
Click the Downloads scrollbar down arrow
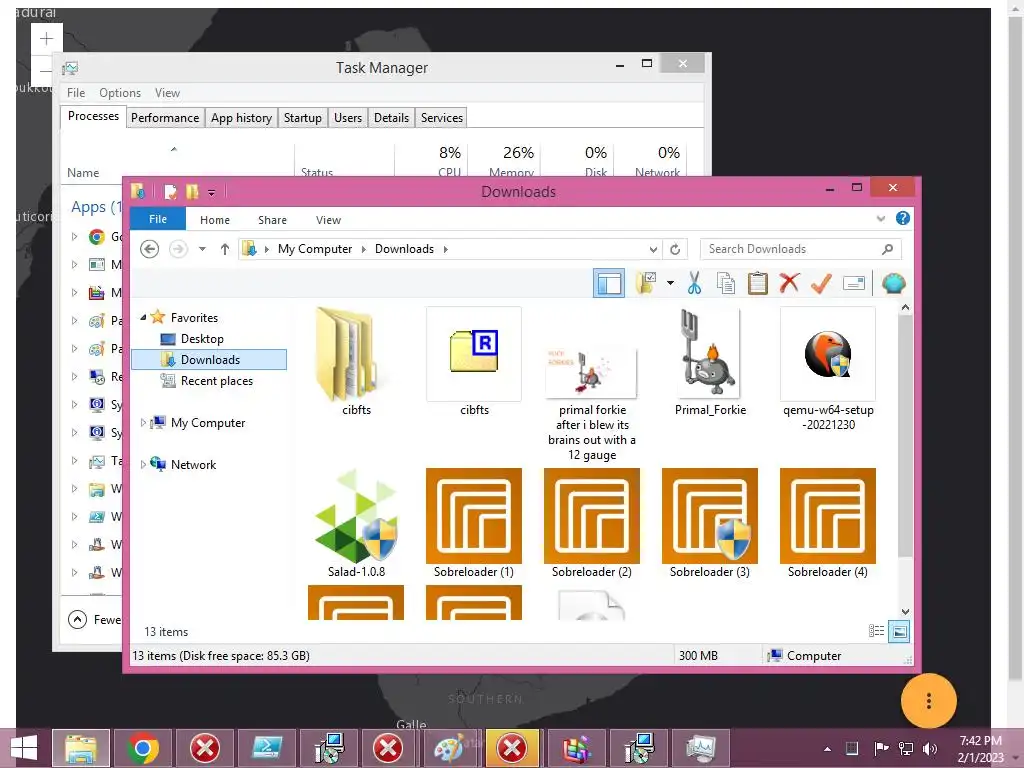click(905, 612)
